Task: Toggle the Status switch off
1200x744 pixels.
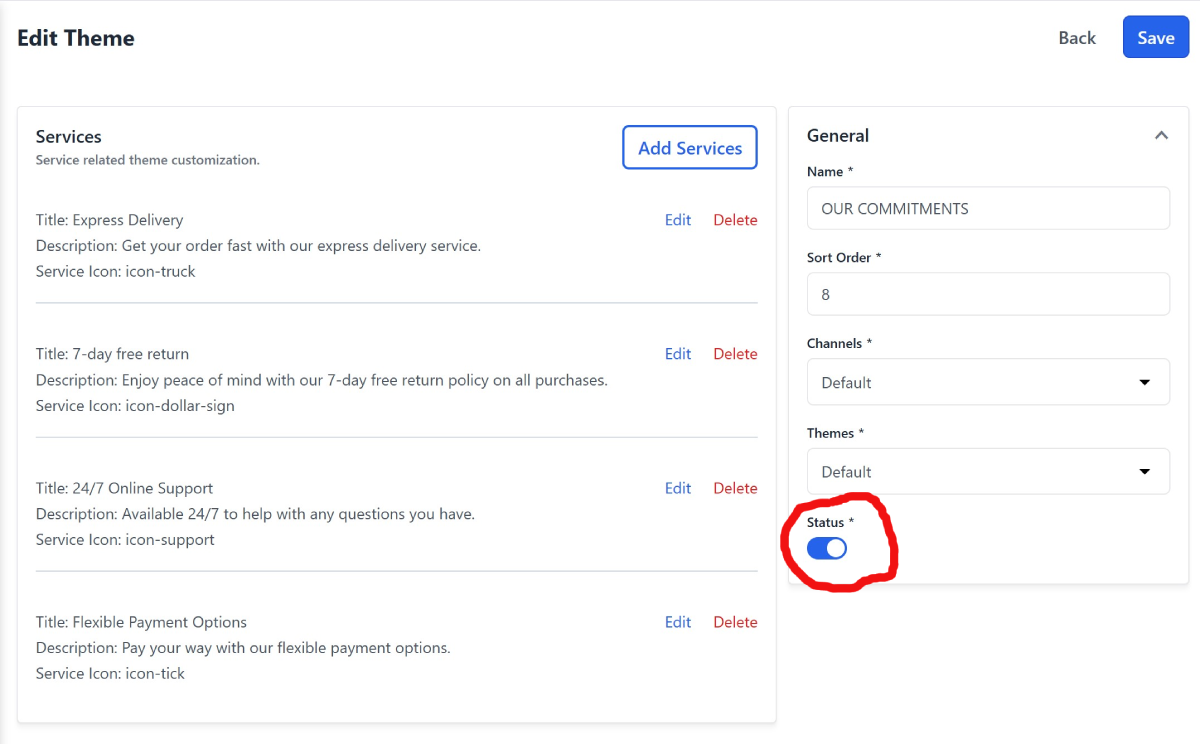Action: (x=827, y=548)
